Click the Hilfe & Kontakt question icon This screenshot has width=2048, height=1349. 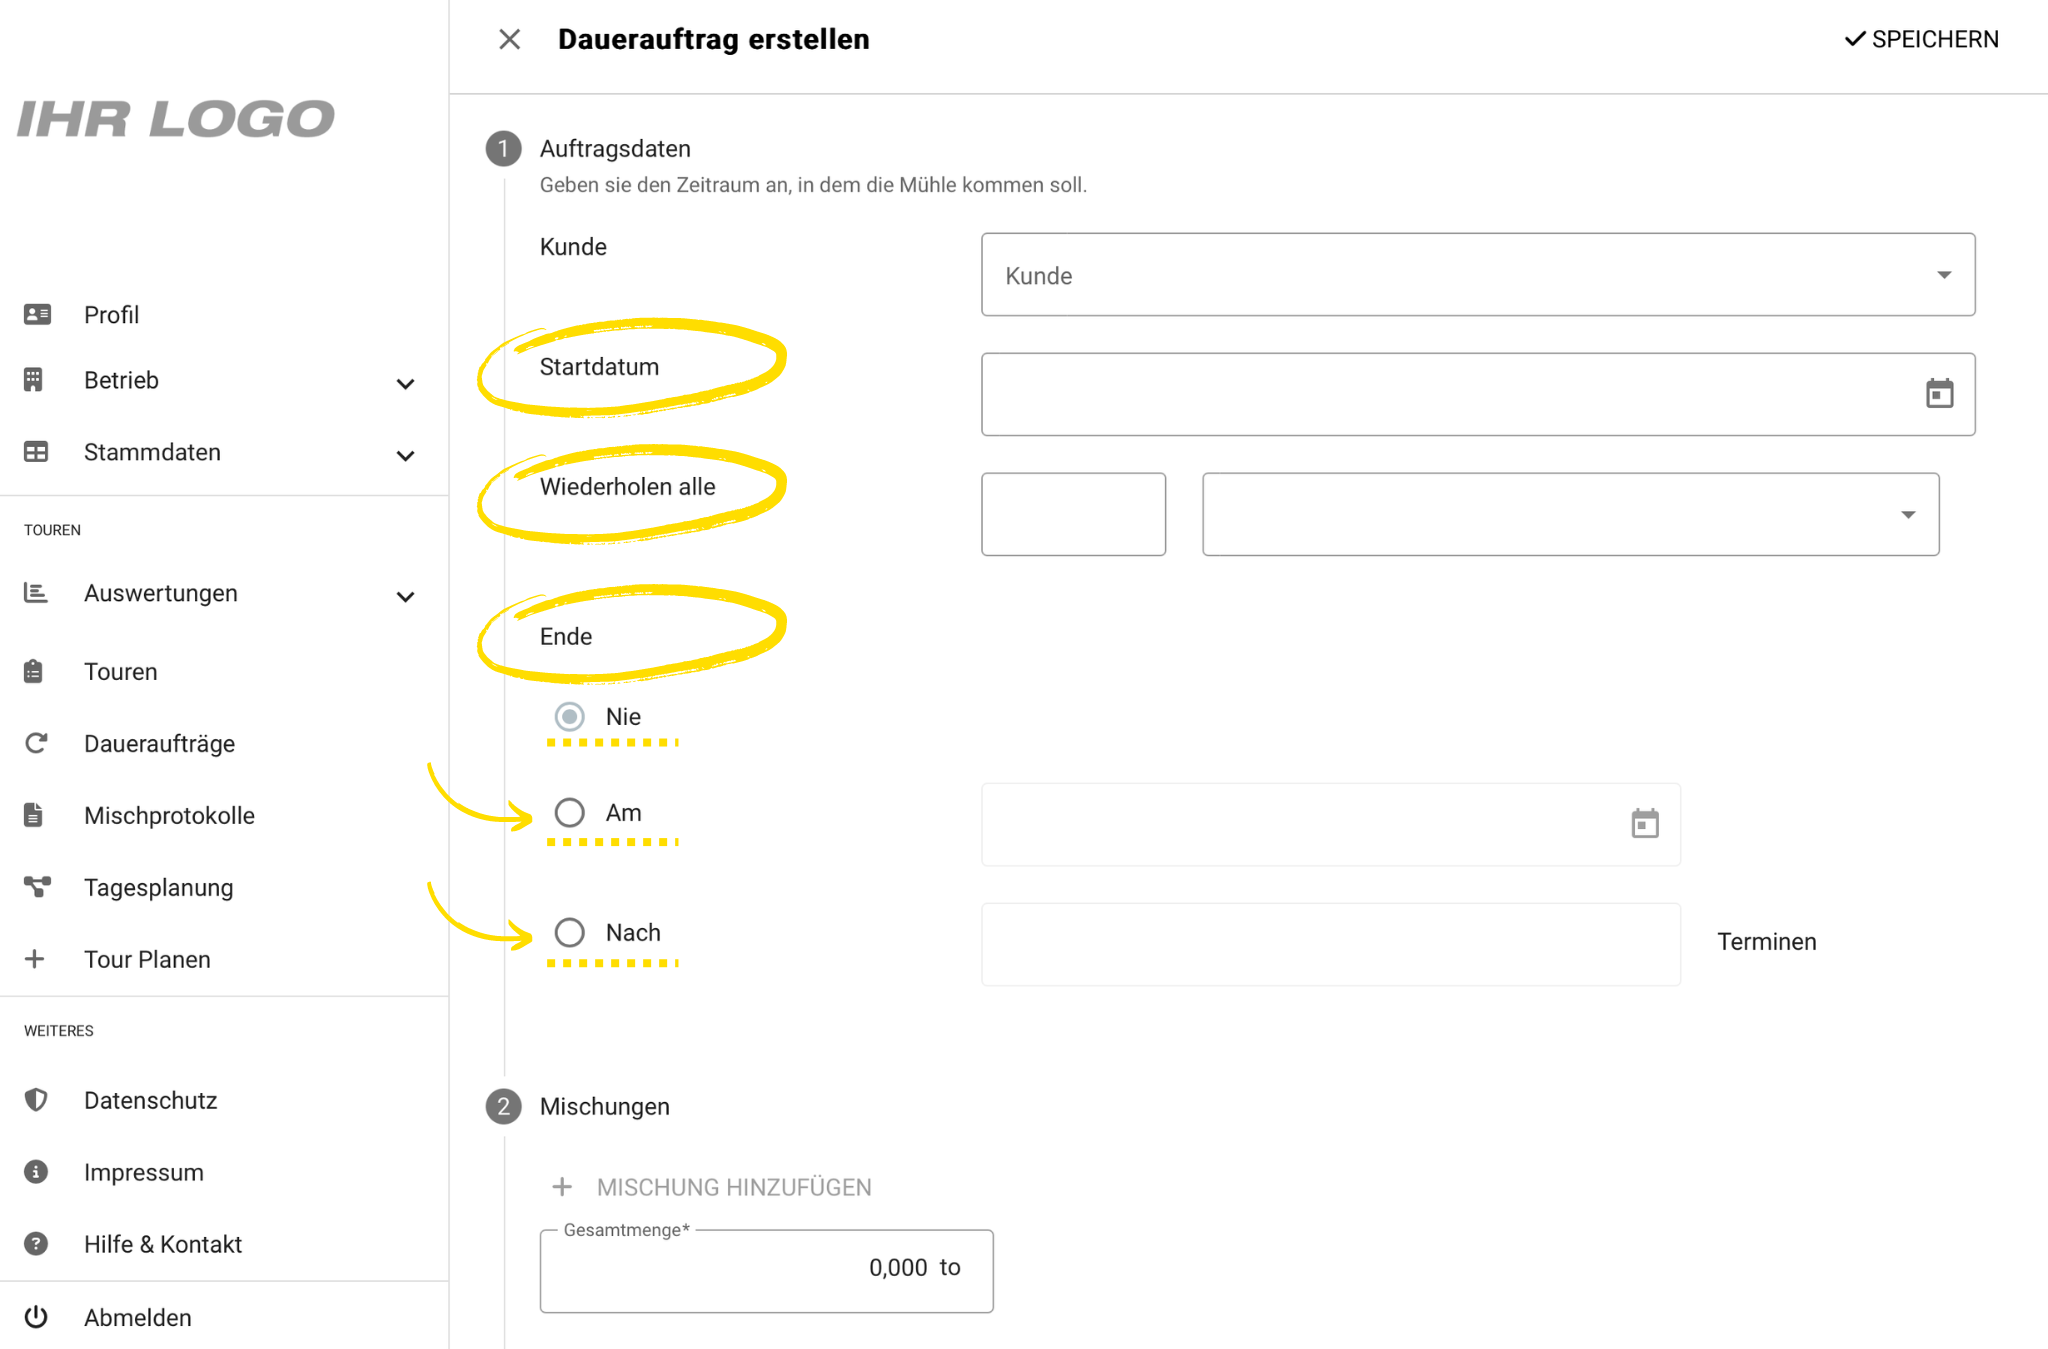coord(36,1244)
